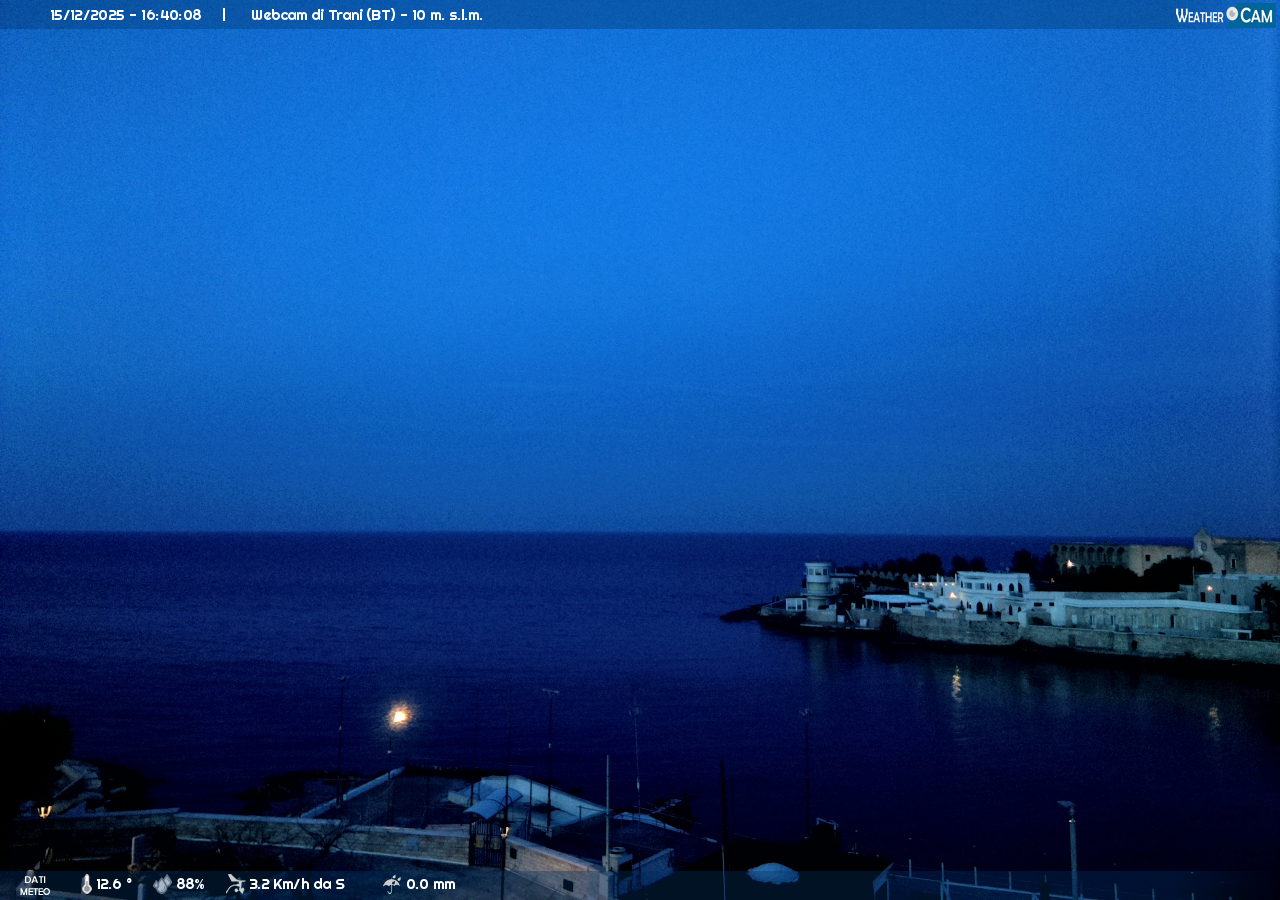Viewport: 1280px width, 900px height.
Task: Click the light reflection on the water
Action: pyautogui.click(x=956, y=685)
